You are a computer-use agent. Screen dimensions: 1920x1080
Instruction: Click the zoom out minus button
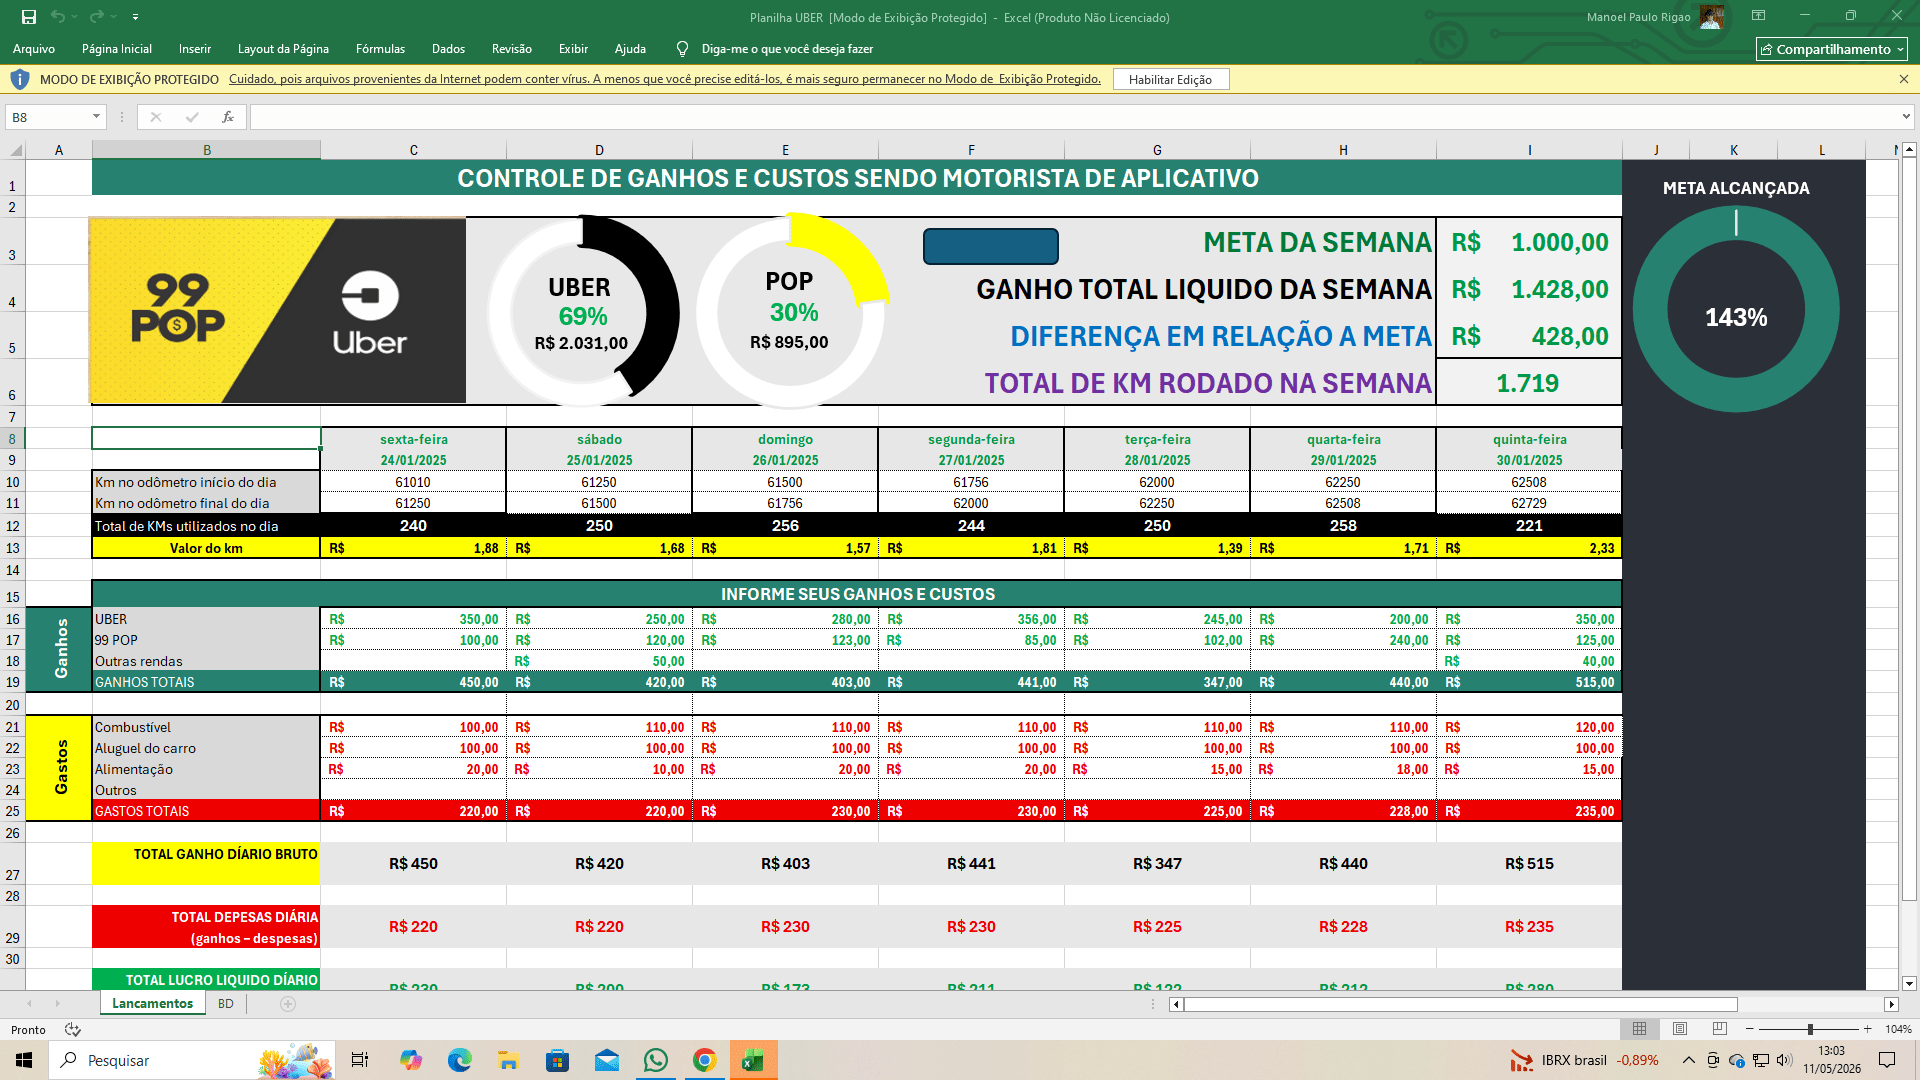click(1749, 1029)
